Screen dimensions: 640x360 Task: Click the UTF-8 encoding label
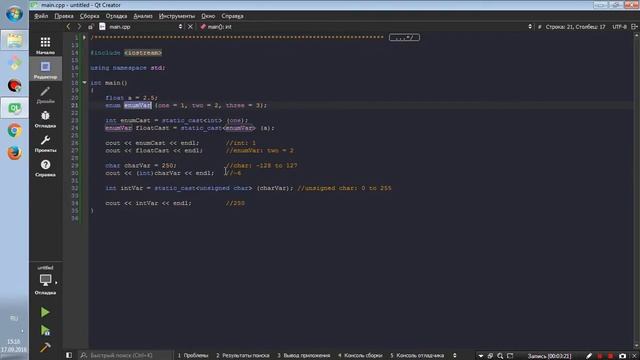pos(619,27)
